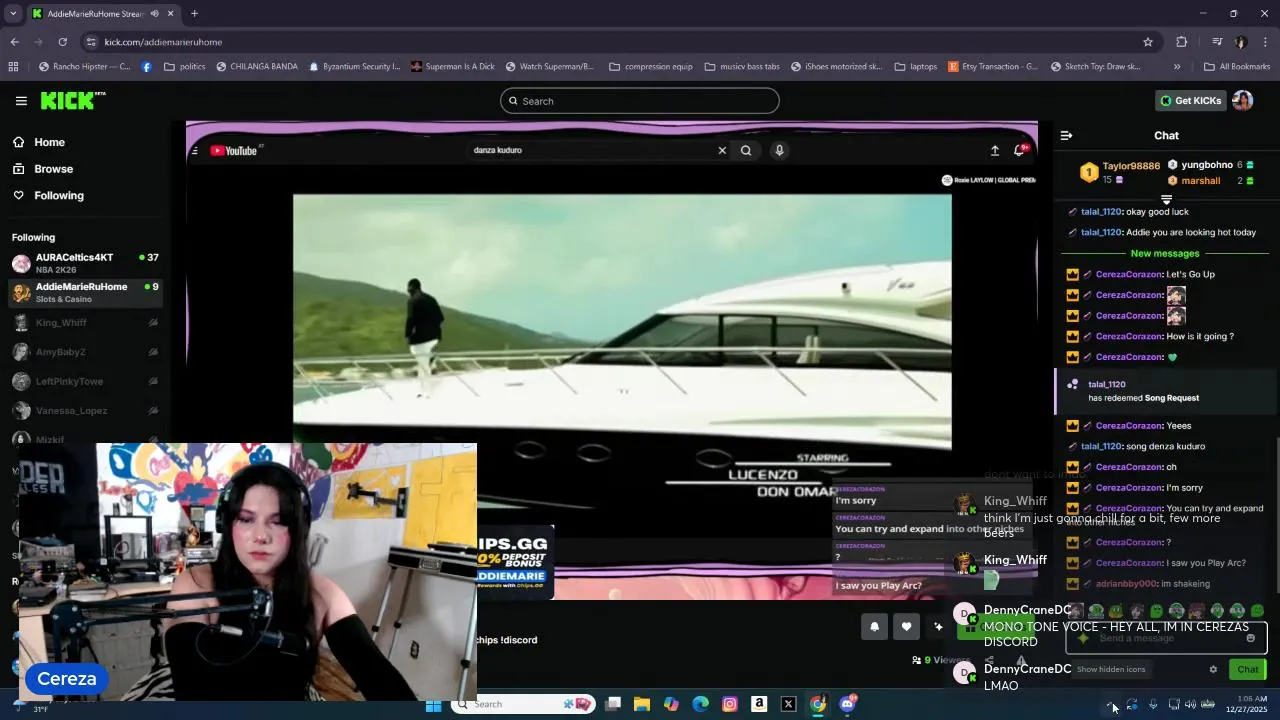Mute the AddieMarieRuHome tab audio
Viewport: 1280px width, 720px height.
(155, 14)
